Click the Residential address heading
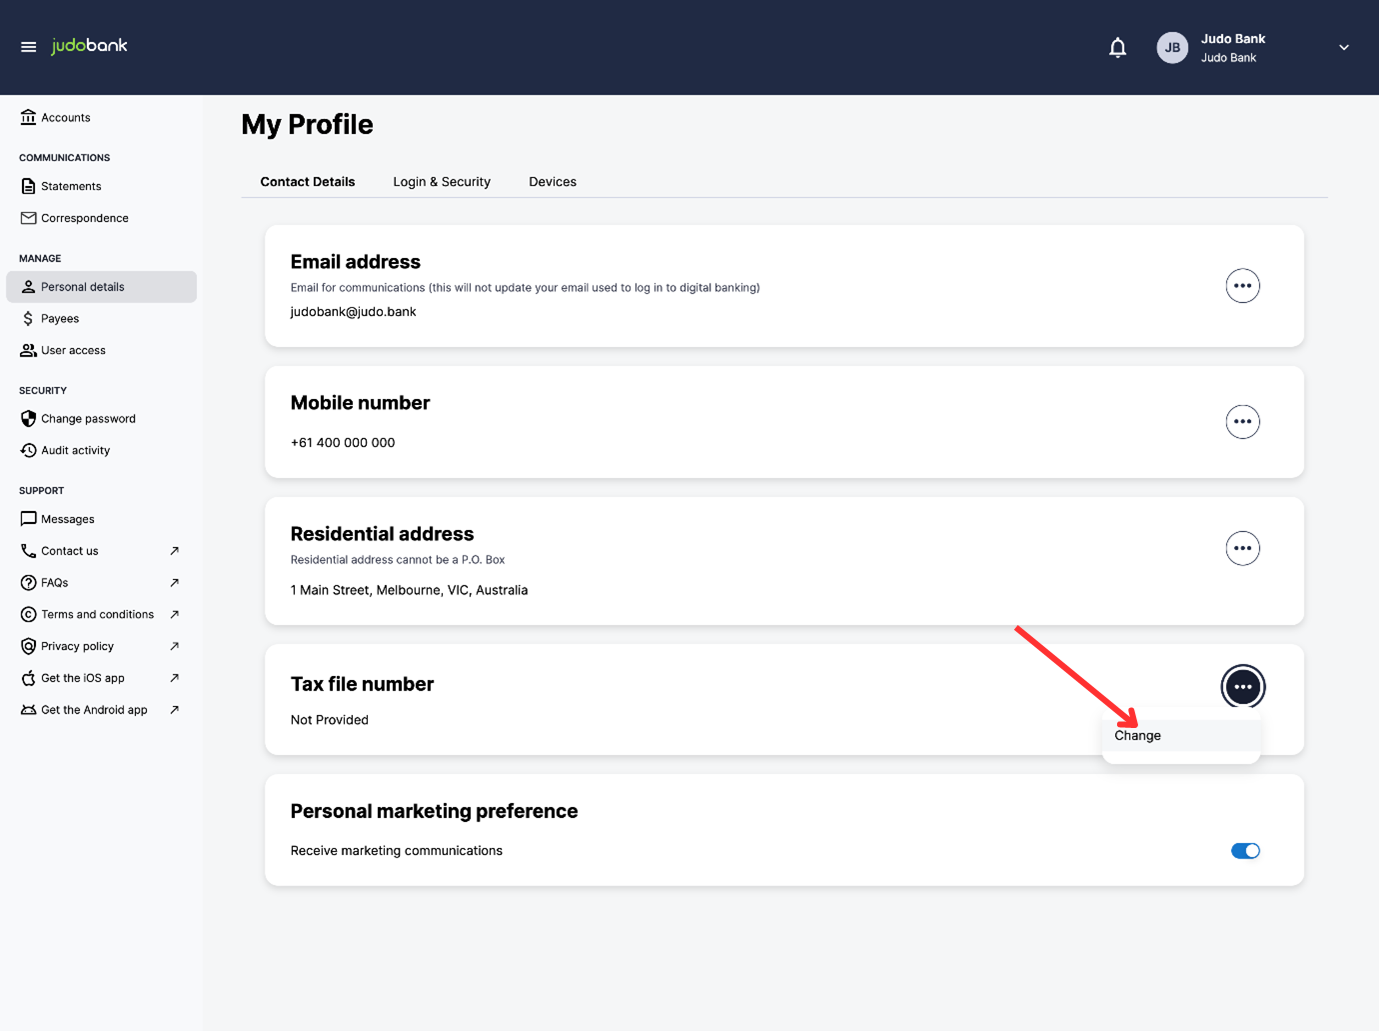The height and width of the screenshot is (1031, 1379). click(x=382, y=534)
